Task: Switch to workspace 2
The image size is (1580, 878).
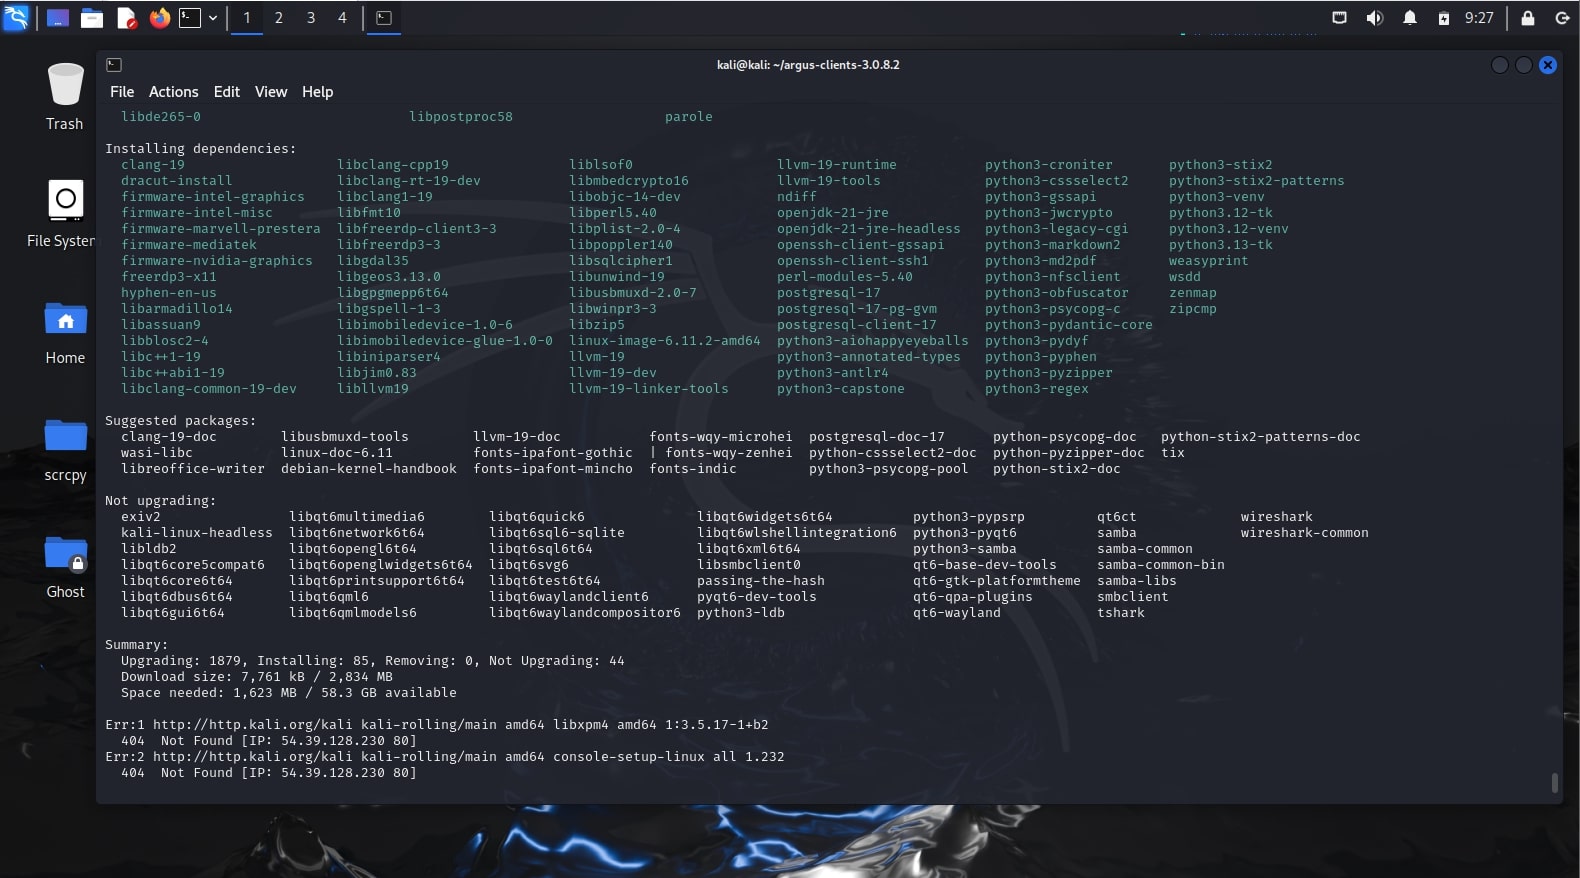Action: coord(279,18)
